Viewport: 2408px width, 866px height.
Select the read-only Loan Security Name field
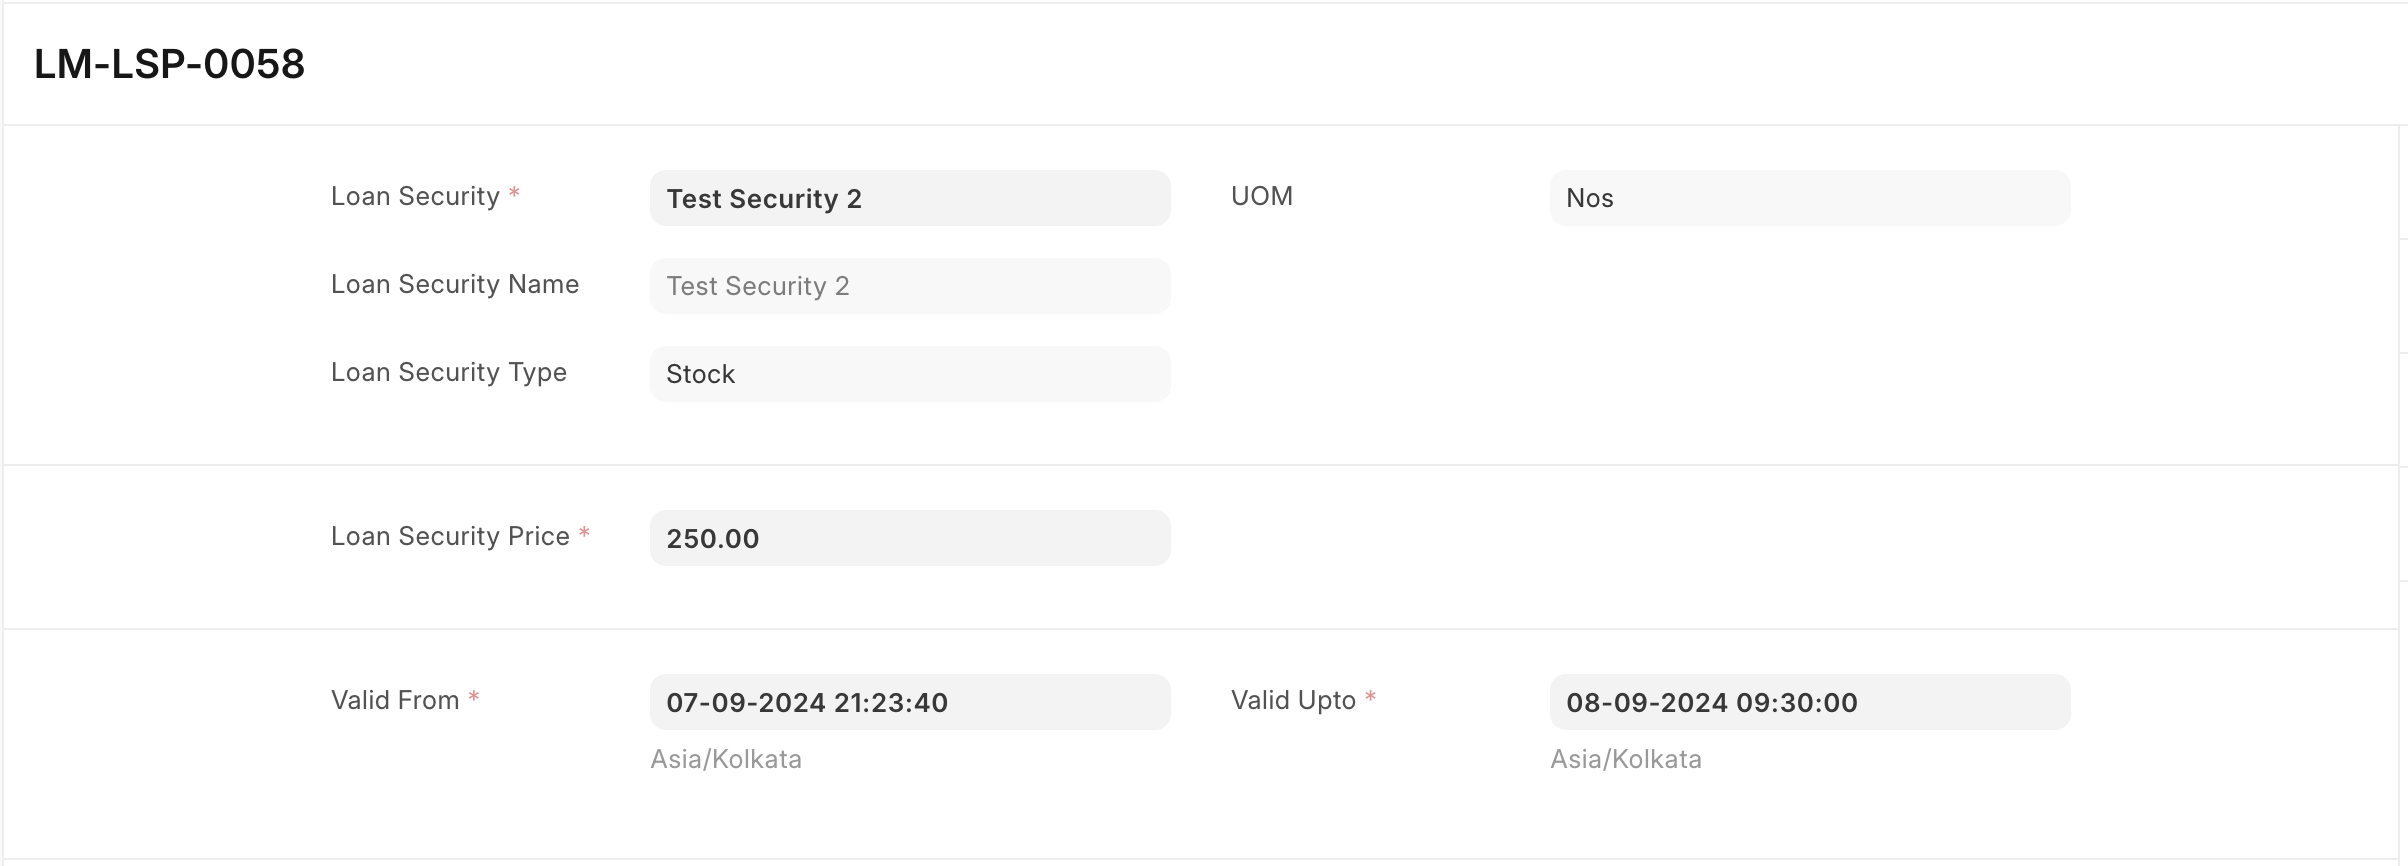pyautogui.click(x=910, y=286)
